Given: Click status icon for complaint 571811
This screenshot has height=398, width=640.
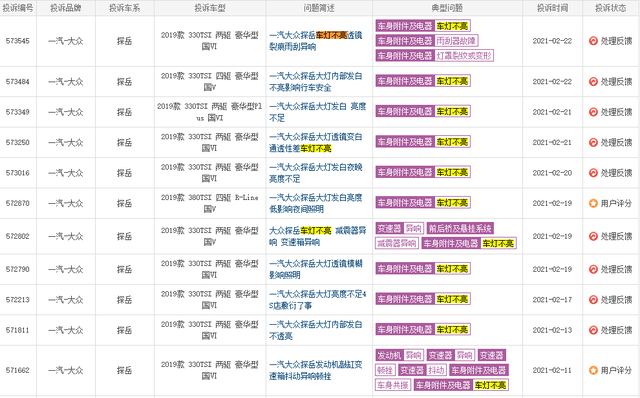Looking at the screenshot, I should (593, 330).
